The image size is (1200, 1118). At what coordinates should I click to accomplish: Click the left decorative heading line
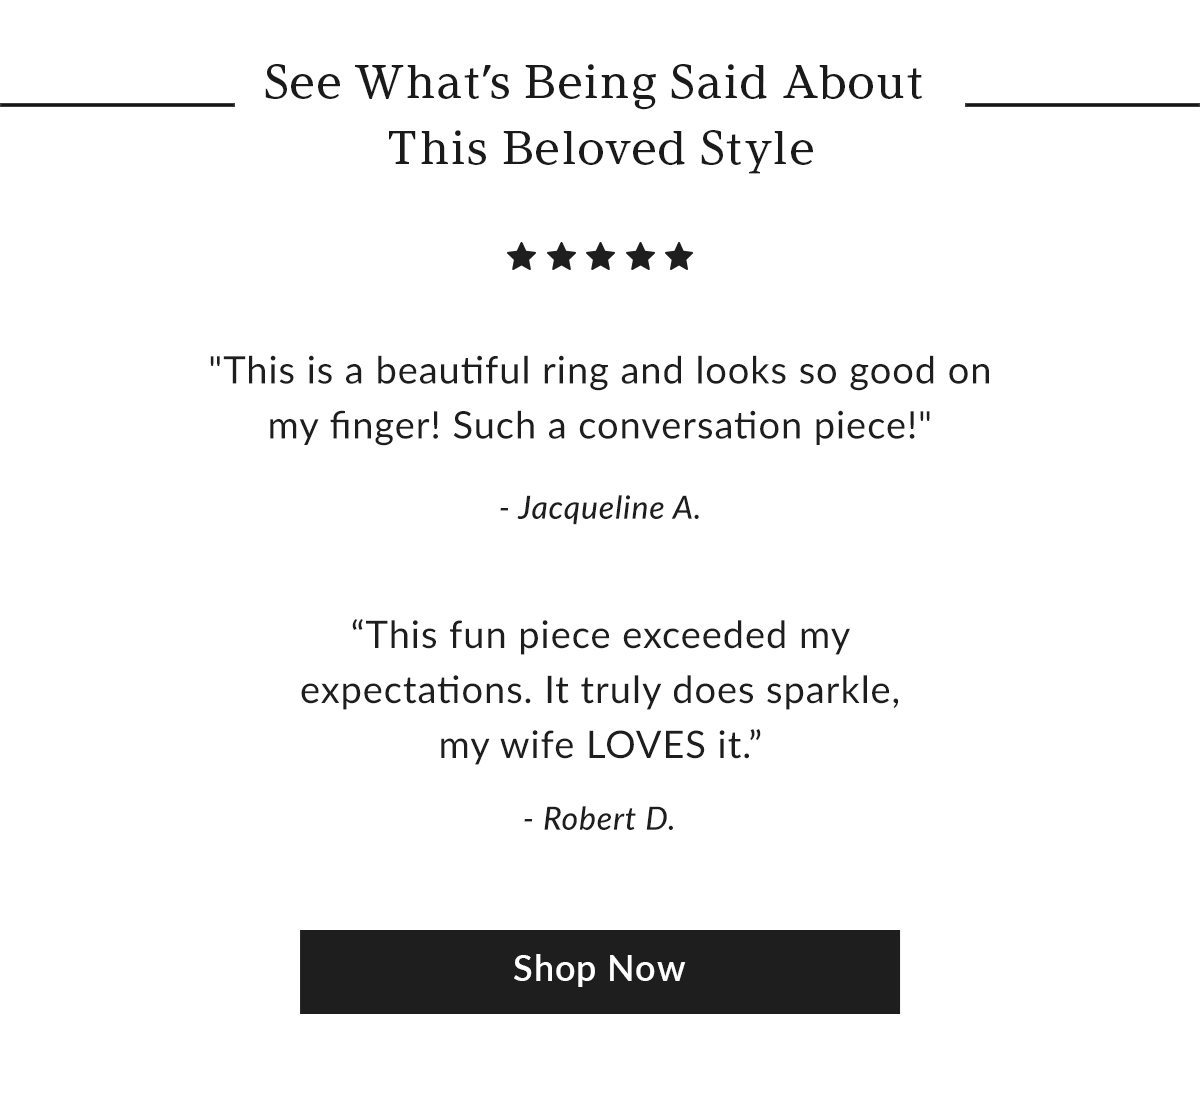pos(117,103)
